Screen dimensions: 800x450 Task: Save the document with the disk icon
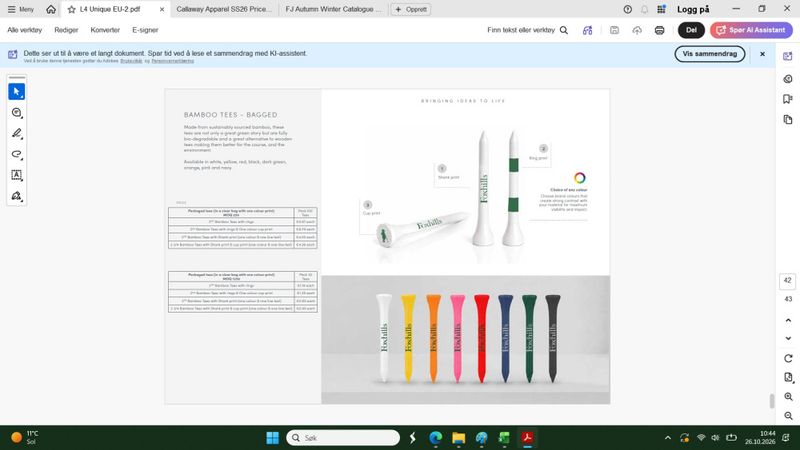(614, 30)
